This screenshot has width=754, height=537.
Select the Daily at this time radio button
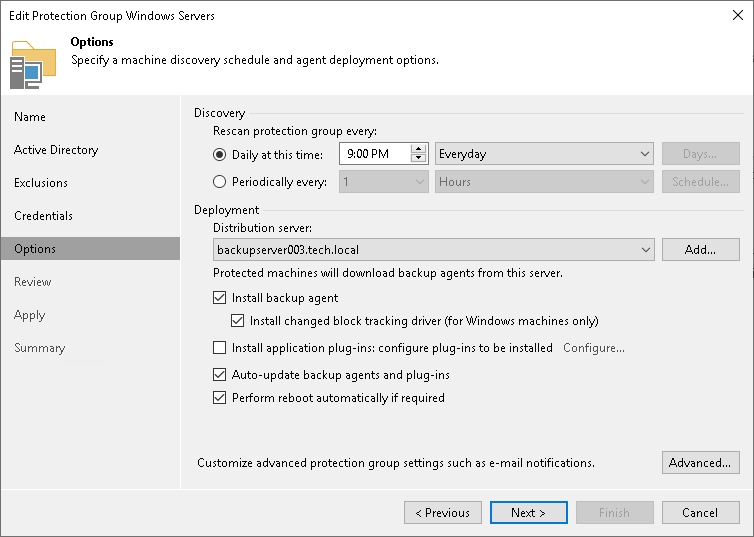(x=219, y=154)
